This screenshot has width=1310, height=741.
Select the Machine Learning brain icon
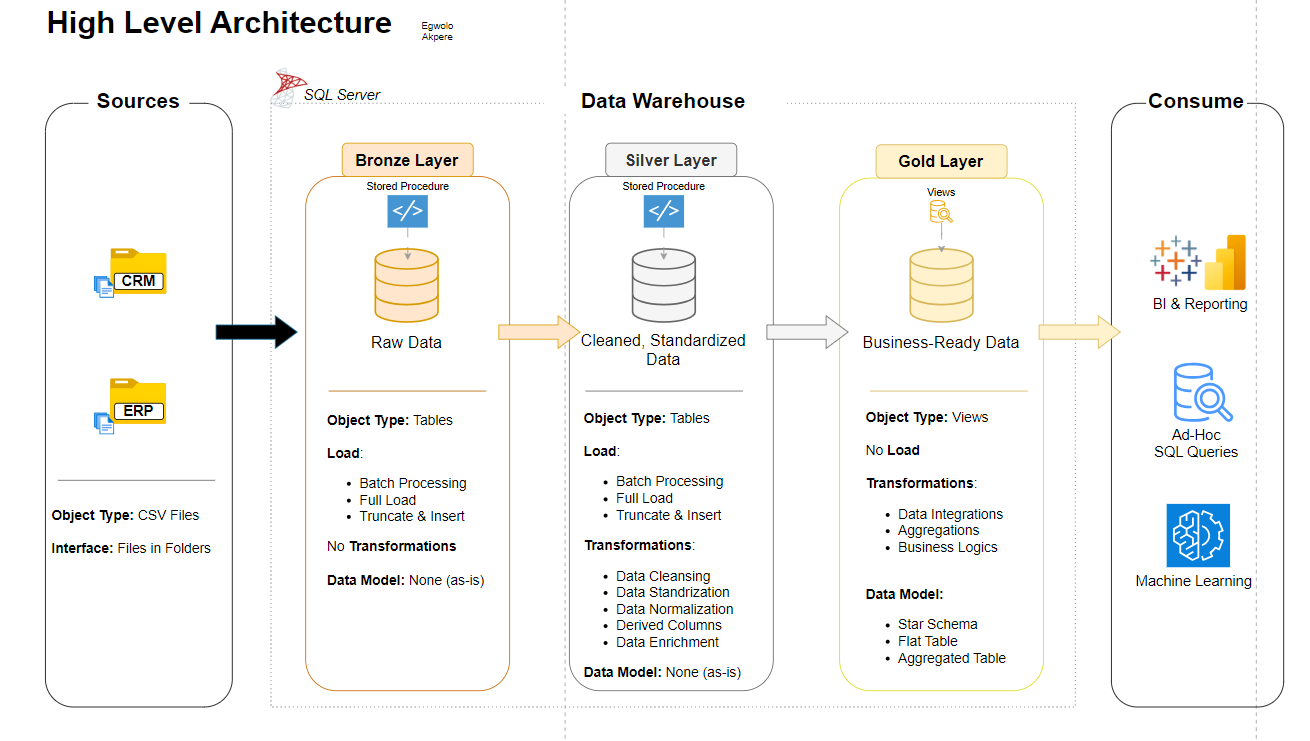click(x=1197, y=536)
